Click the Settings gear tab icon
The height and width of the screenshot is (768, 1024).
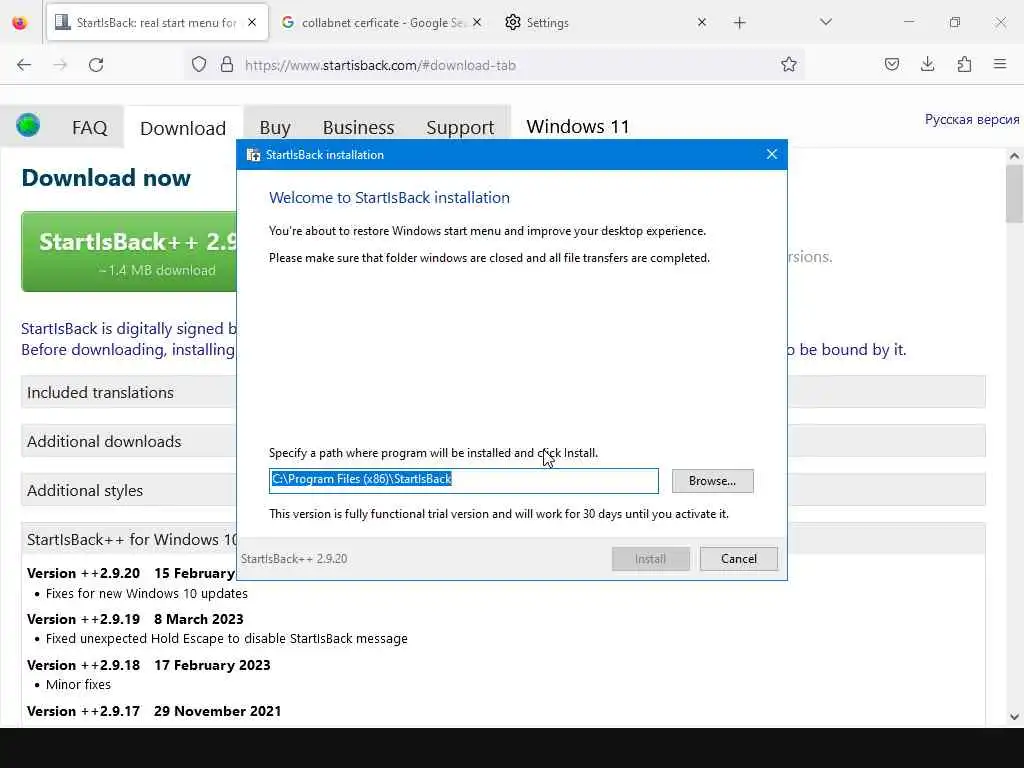tap(513, 22)
